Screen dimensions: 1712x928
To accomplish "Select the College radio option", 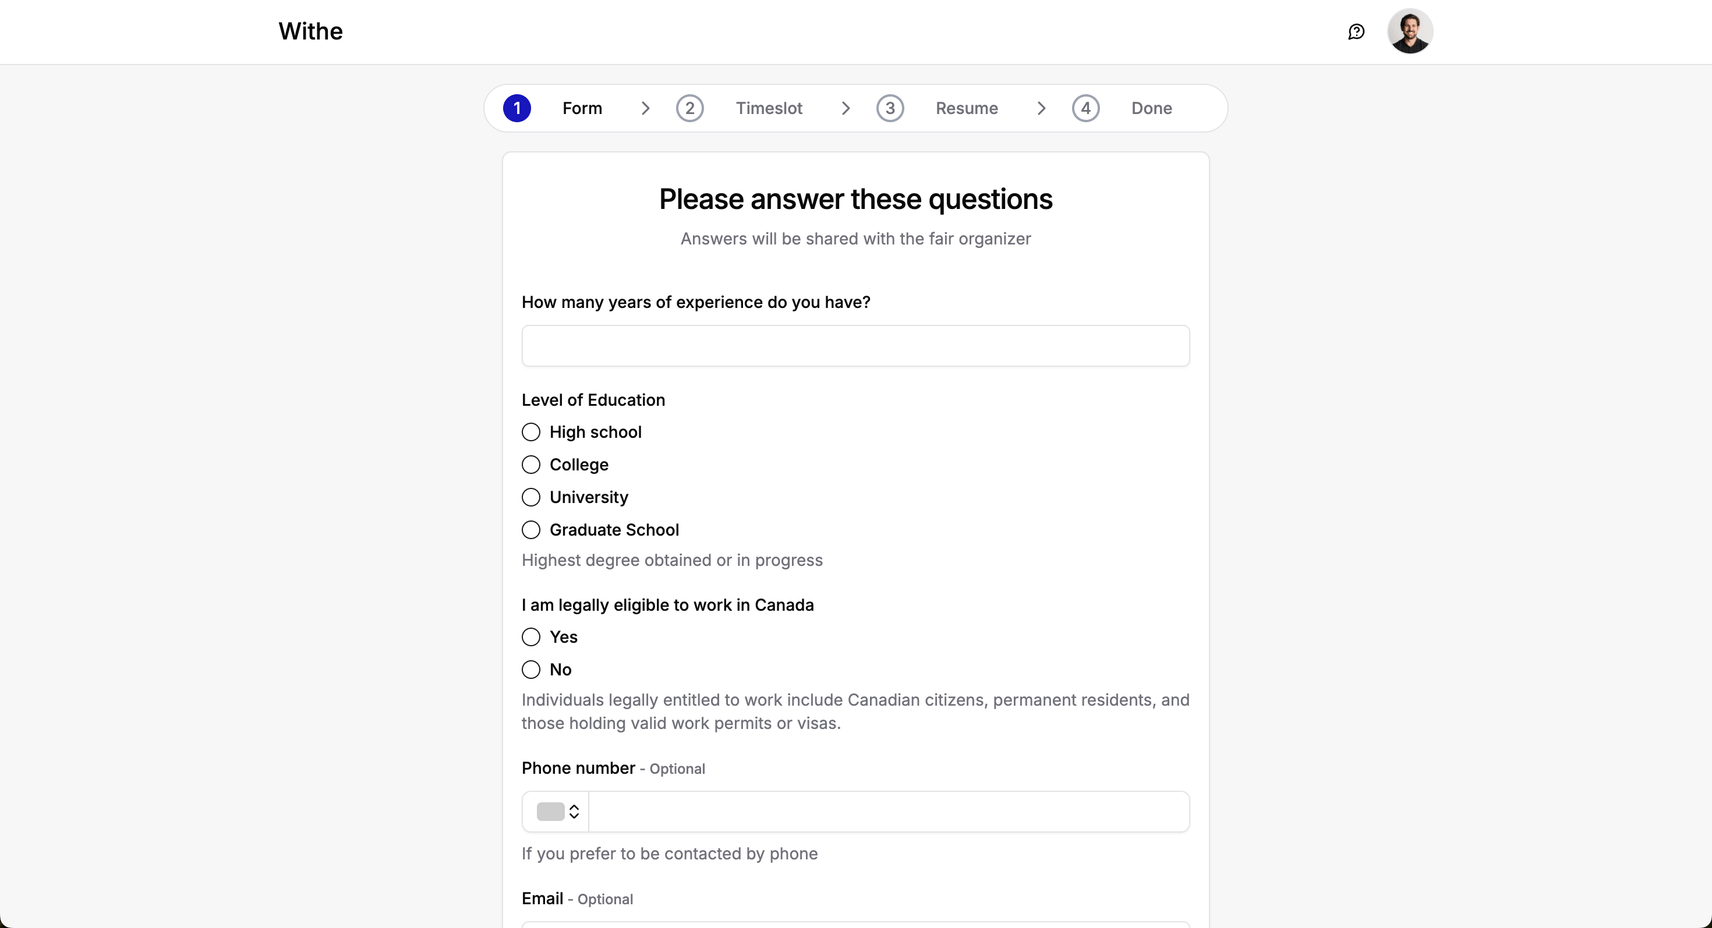I will (x=531, y=465).
